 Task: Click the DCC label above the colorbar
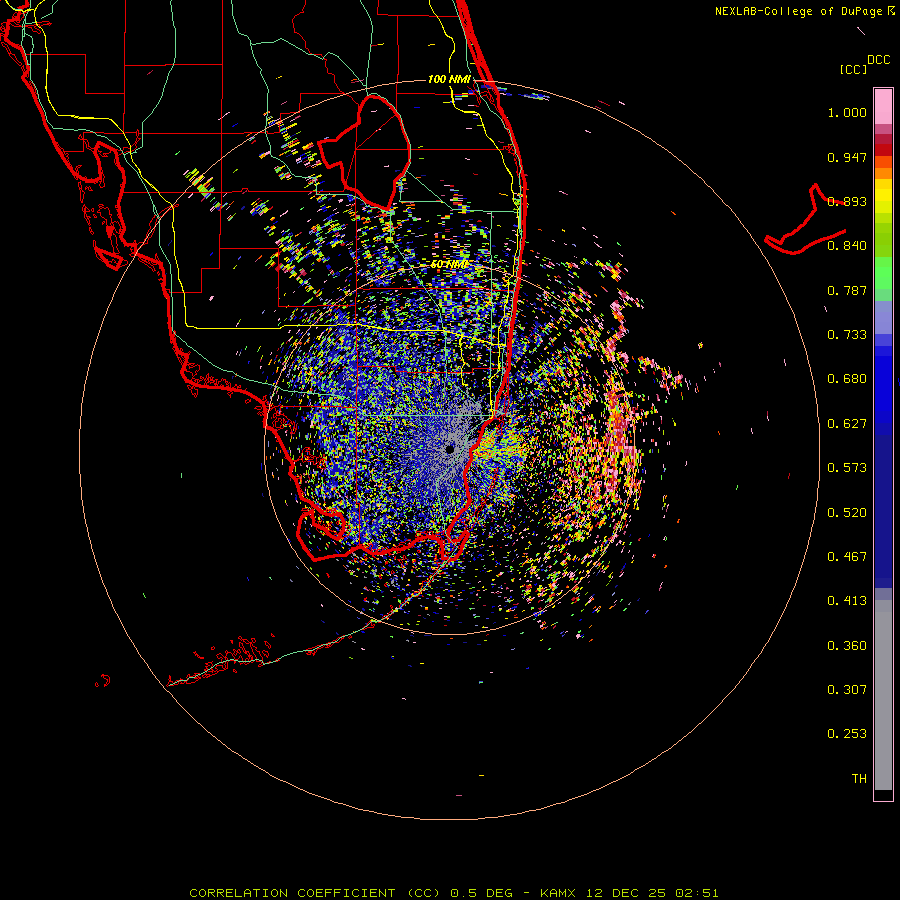[x=879, y=60]
